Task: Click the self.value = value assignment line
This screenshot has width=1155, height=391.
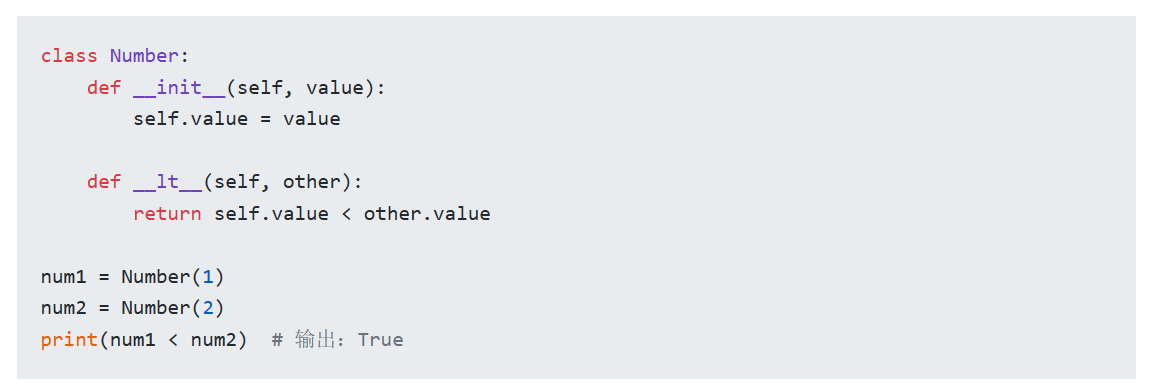Action: (236, 119)
